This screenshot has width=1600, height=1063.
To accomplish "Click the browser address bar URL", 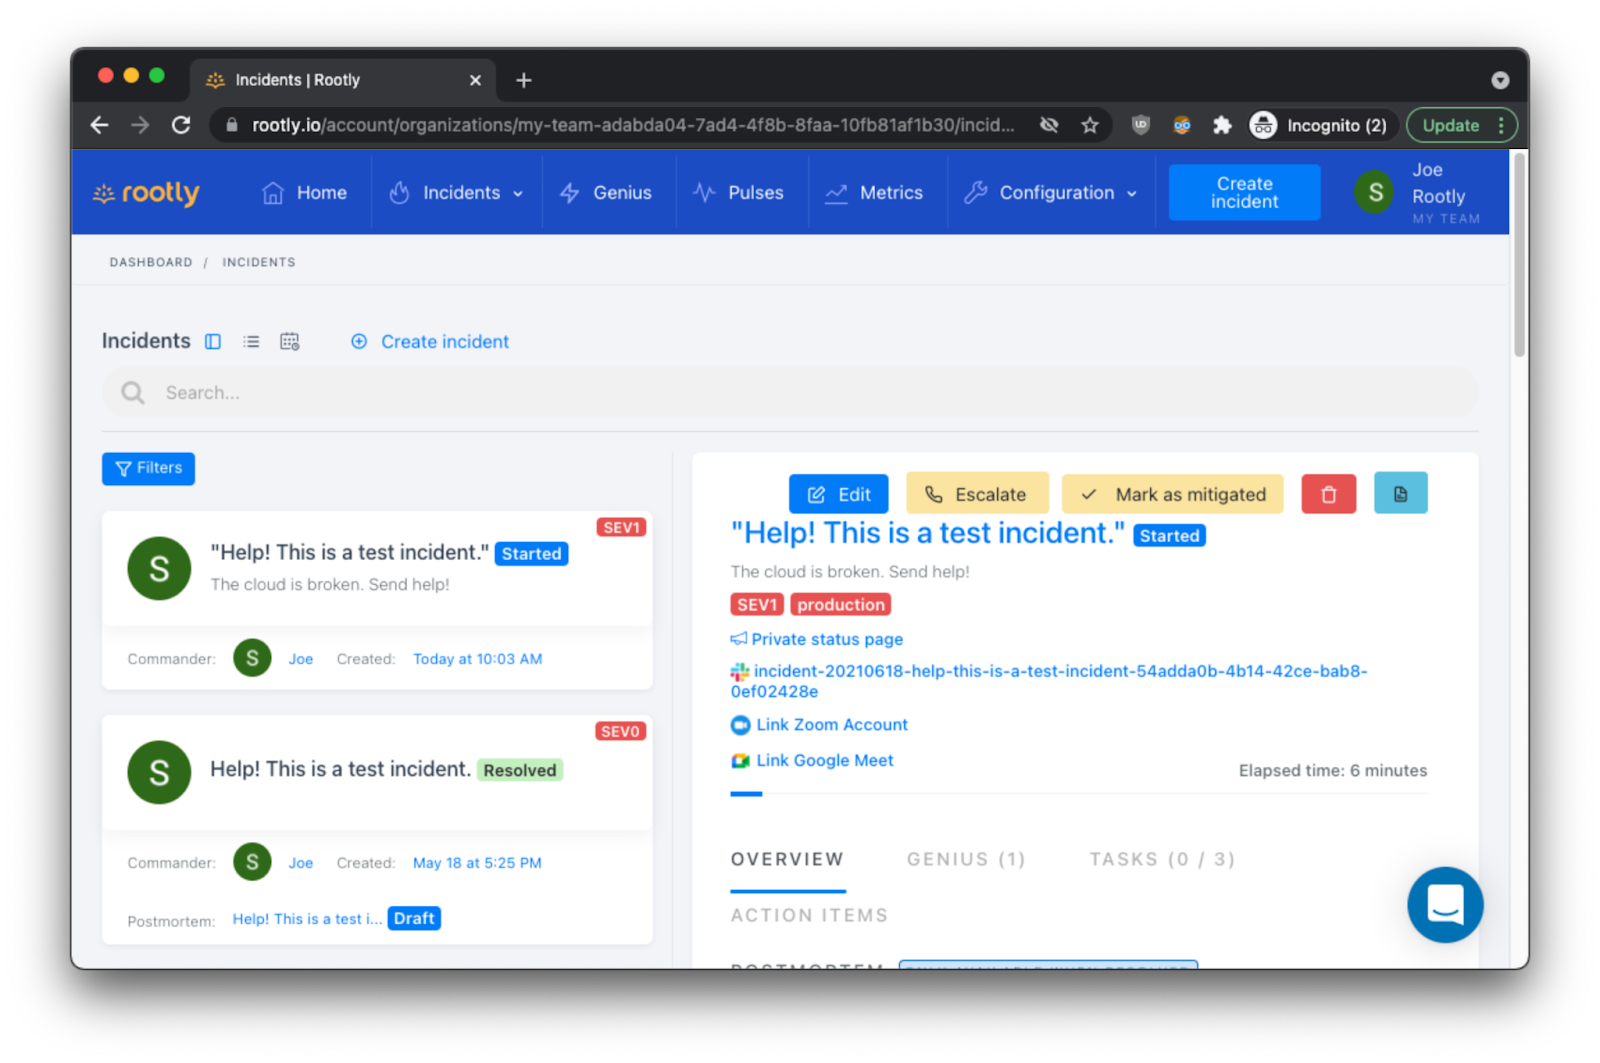I will (x=633, y=125).
